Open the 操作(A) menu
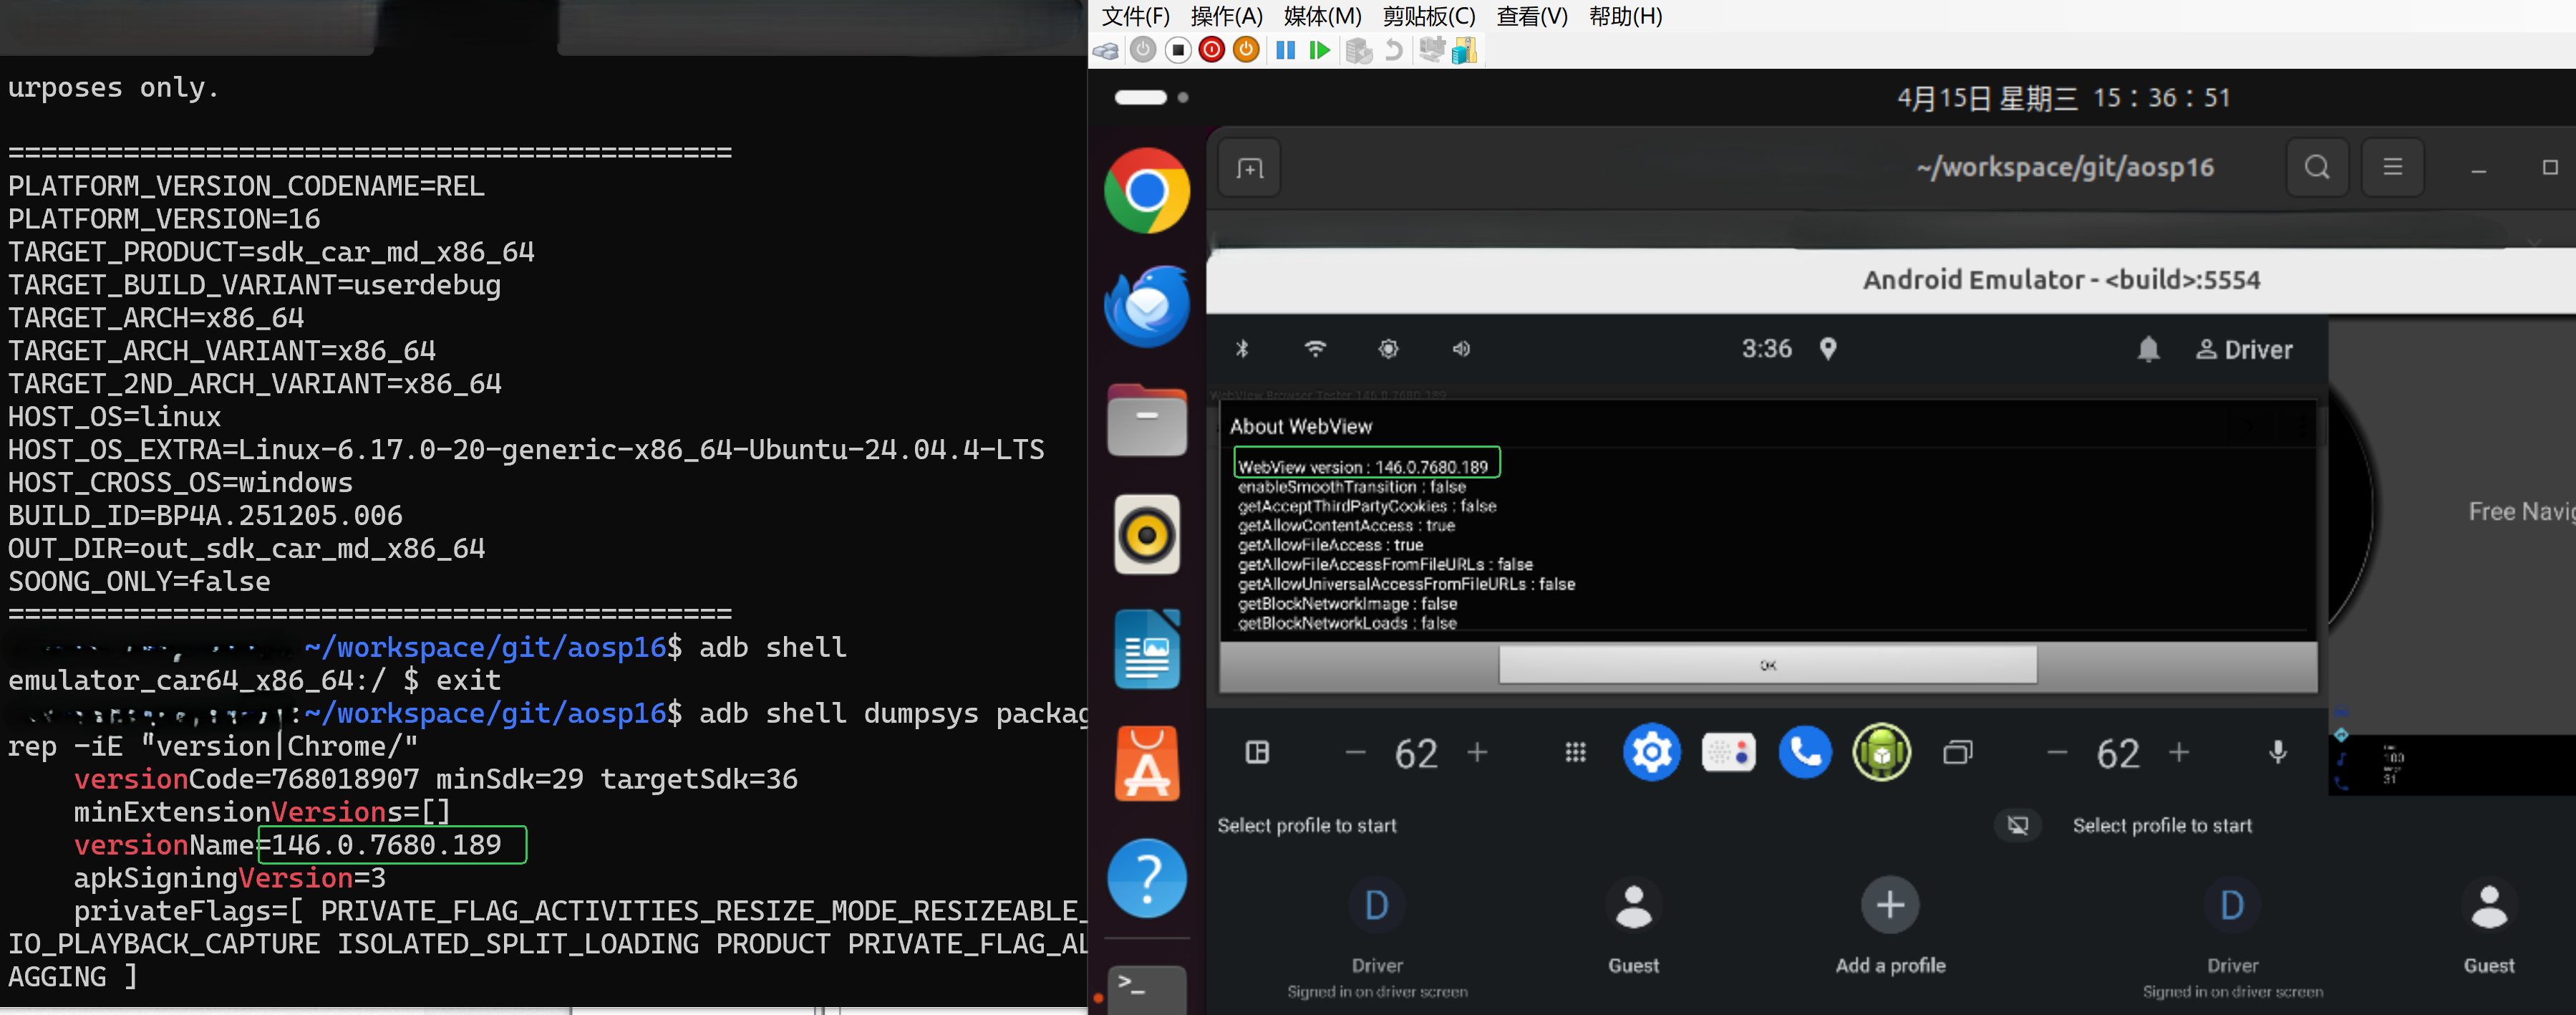The width and height of the screenshot is (2576, 1015). (x=1226, y=16)
